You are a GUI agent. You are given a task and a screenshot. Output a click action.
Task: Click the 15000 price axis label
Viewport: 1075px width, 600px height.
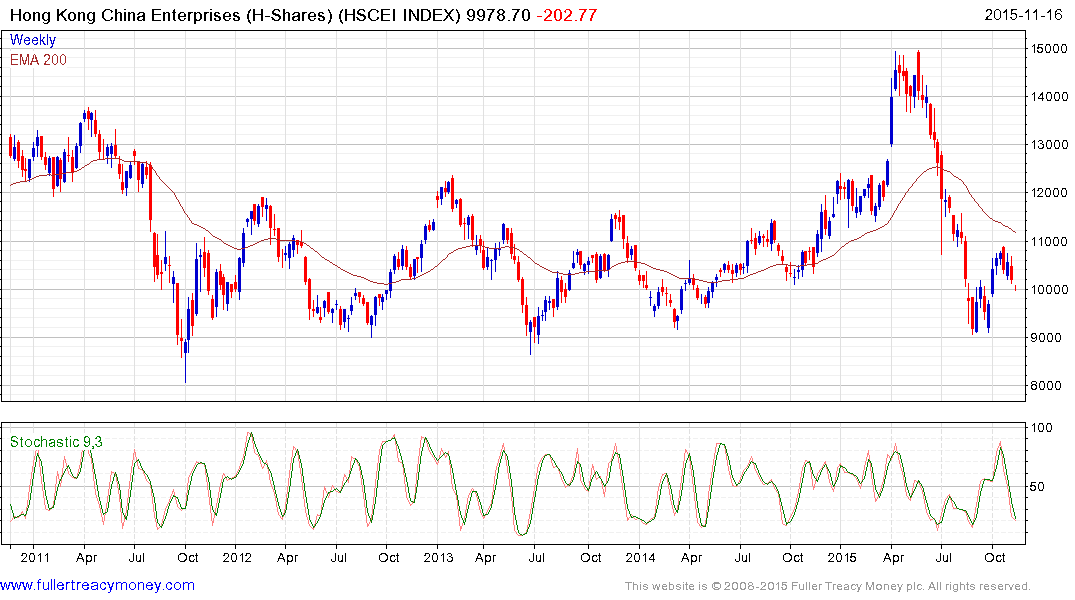[x=1049, y=49]
